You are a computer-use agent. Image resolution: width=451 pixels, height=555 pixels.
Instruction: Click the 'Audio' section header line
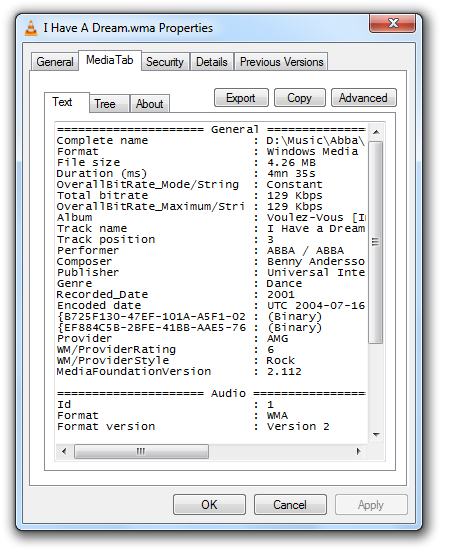pyautogui.click(x=211, y=393)
